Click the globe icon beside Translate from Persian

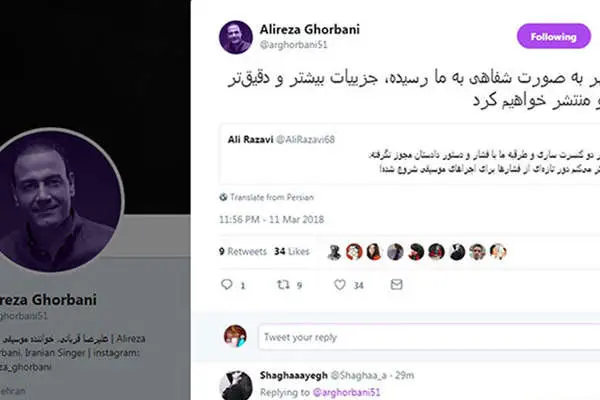223,197
